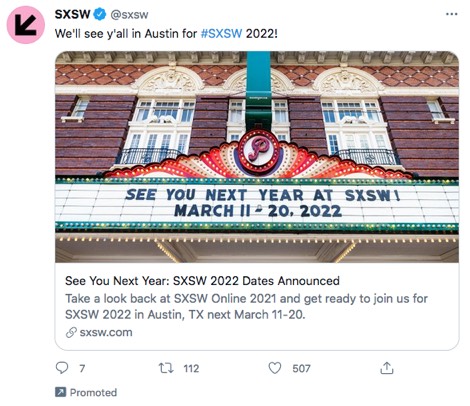Open the three-dot more options menu
The height and width of the screenshot is (406, 470).
452,14
